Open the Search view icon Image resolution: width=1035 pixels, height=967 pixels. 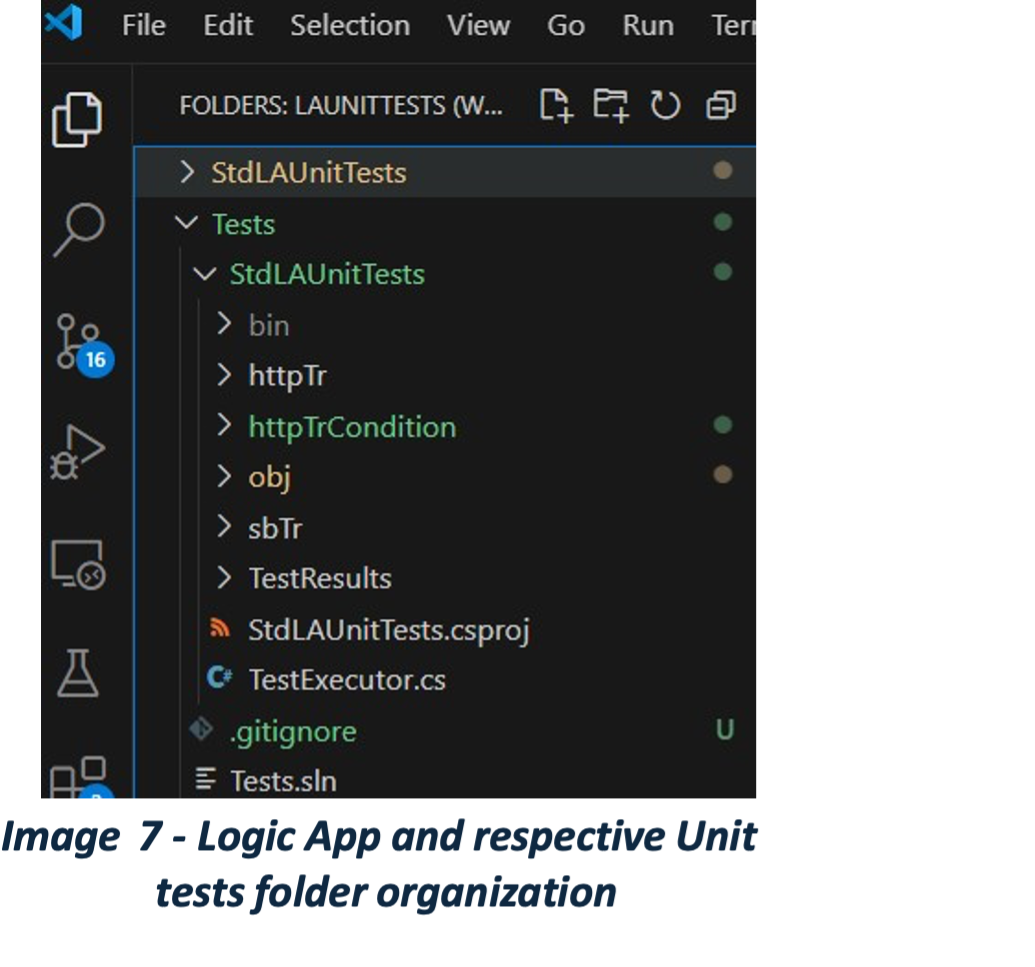(x=79, y=231)
